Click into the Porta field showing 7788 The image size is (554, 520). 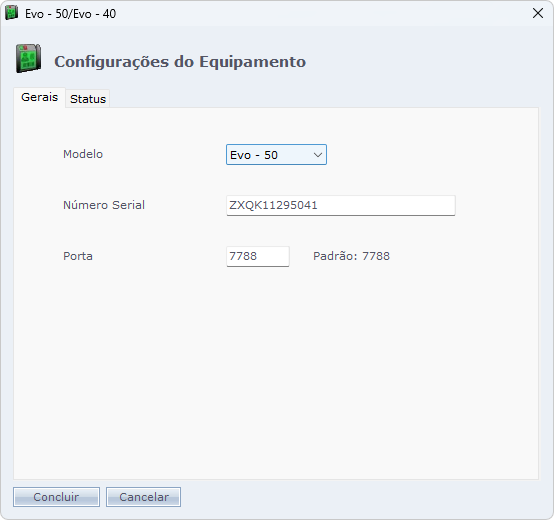pyautogui.click(x=258, y=256)
